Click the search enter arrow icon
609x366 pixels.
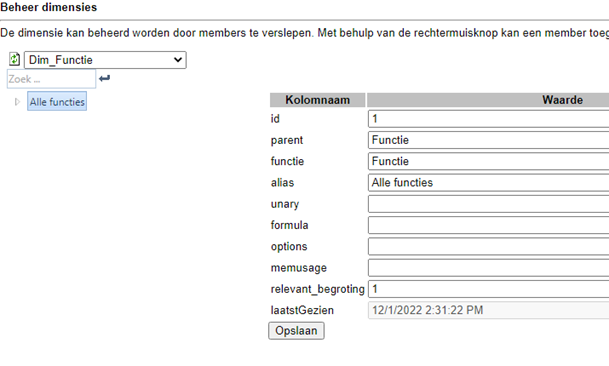104,78
